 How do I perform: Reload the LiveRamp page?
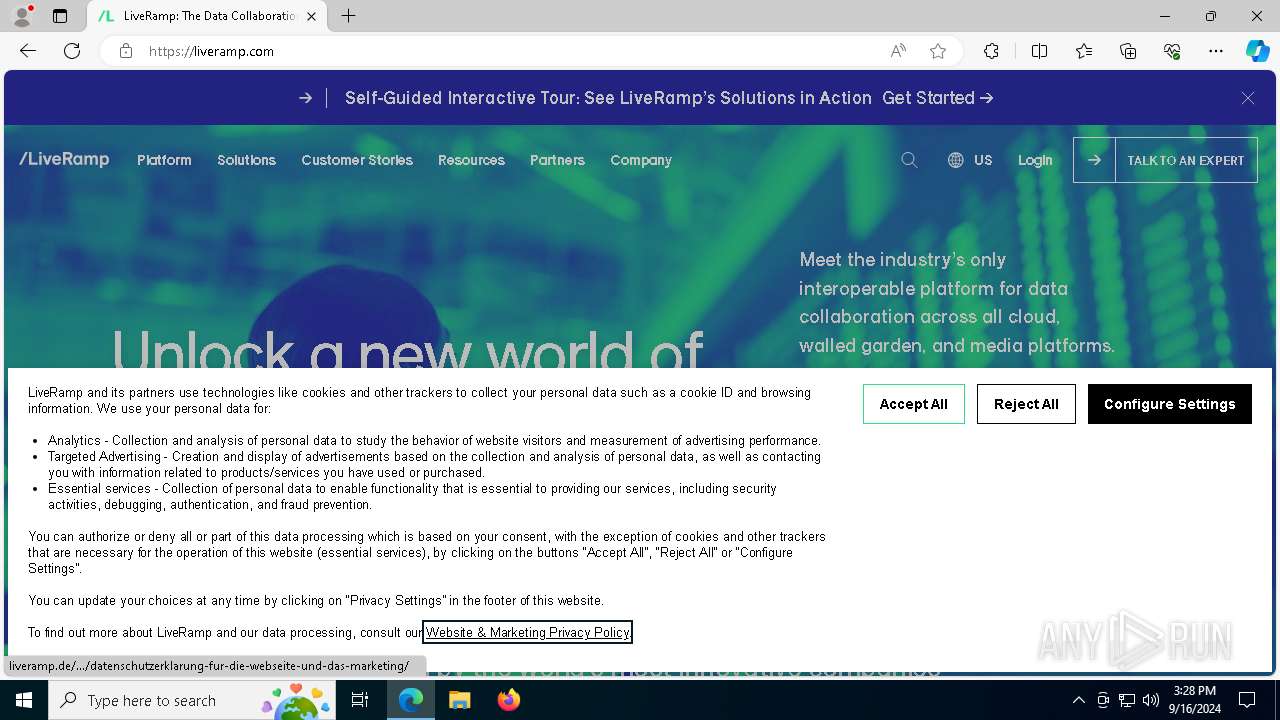click(72, 51)
